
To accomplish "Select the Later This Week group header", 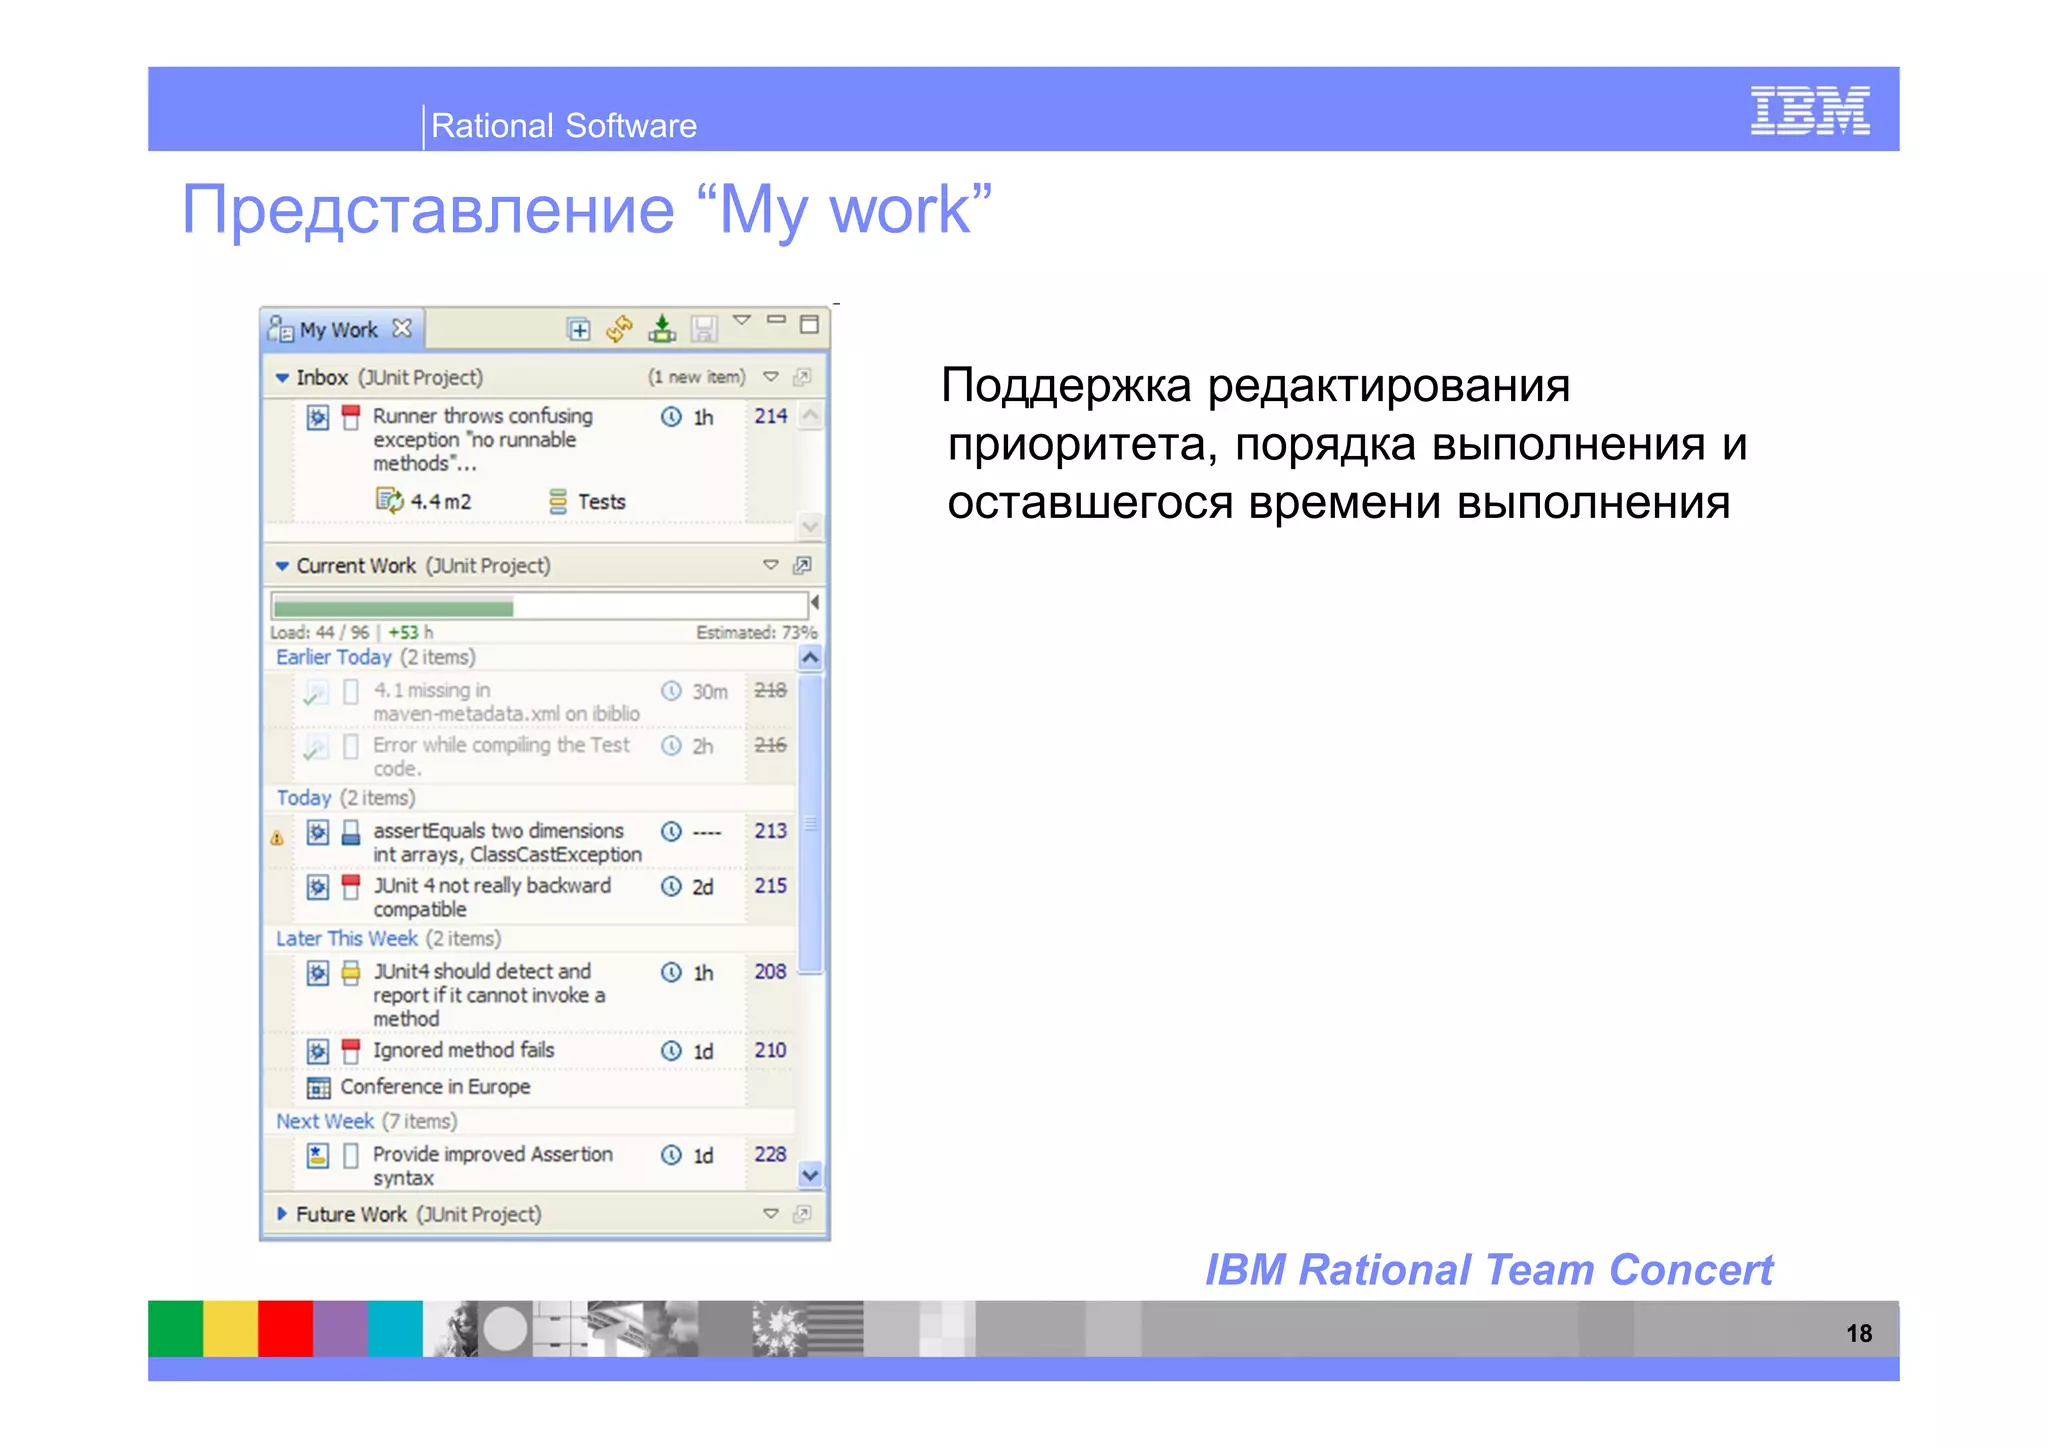I will 388,939.
